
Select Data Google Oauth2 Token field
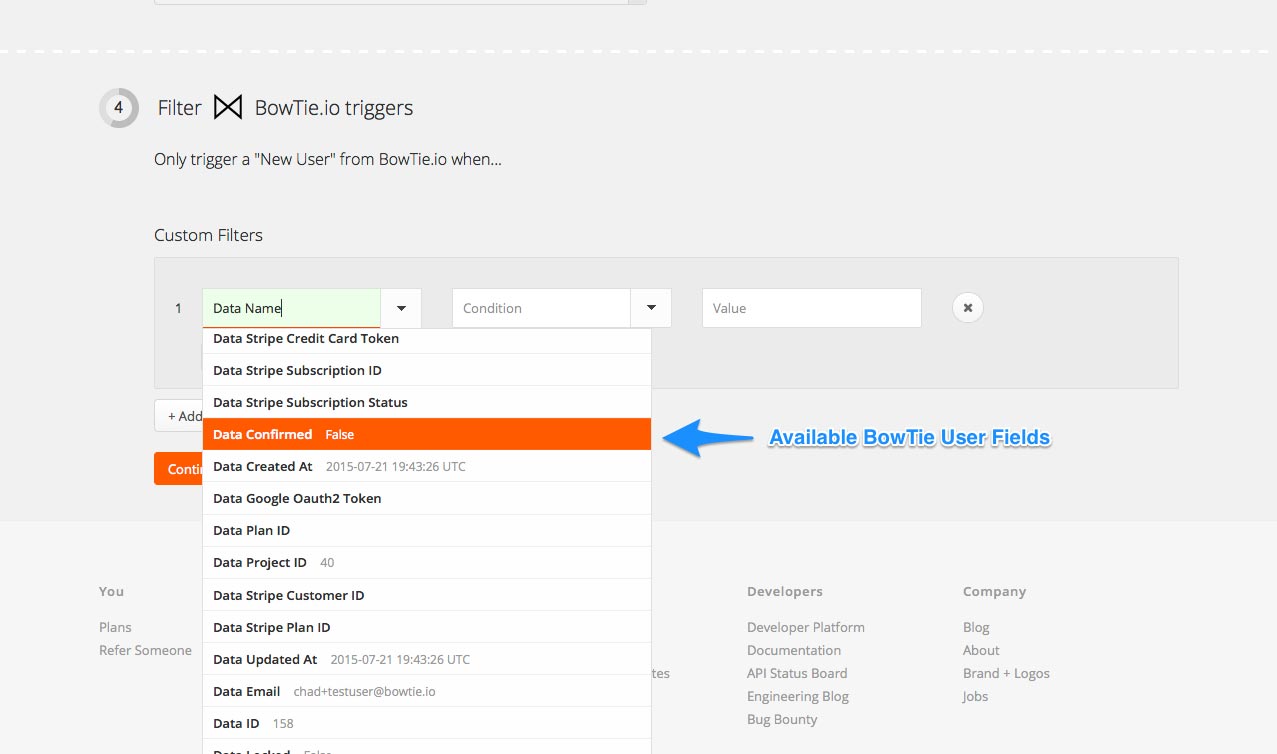(427, 498)
